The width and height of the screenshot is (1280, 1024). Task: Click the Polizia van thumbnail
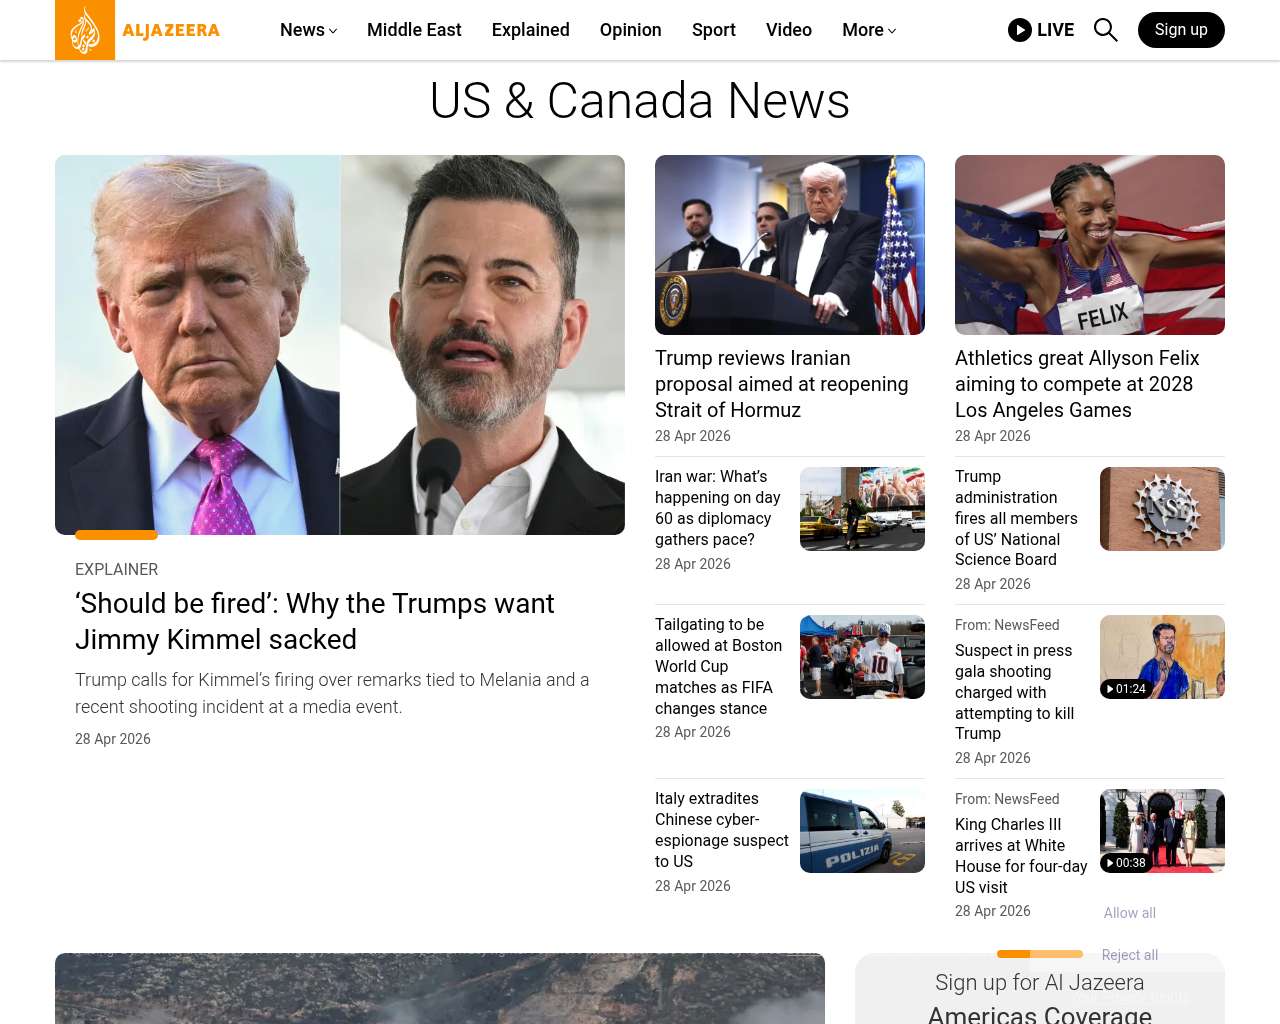[x=862, y=831]
